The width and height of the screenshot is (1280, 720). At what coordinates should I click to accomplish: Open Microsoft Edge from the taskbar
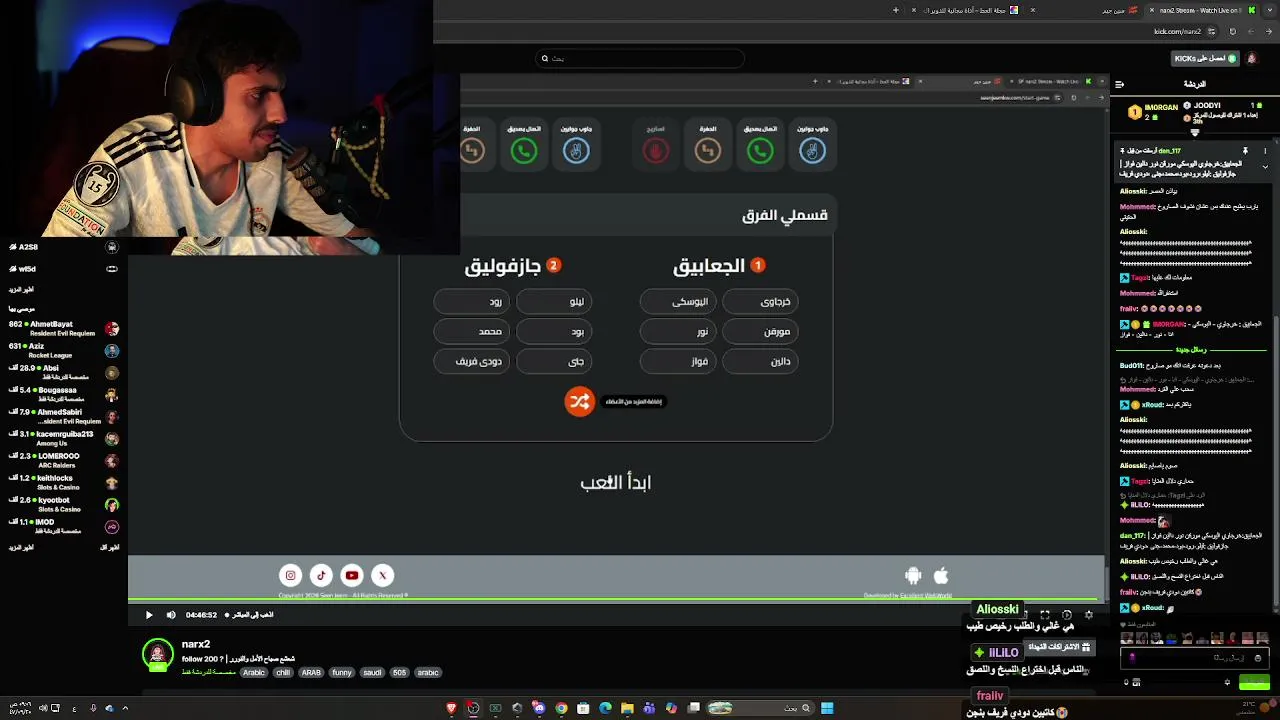[605, 708]
